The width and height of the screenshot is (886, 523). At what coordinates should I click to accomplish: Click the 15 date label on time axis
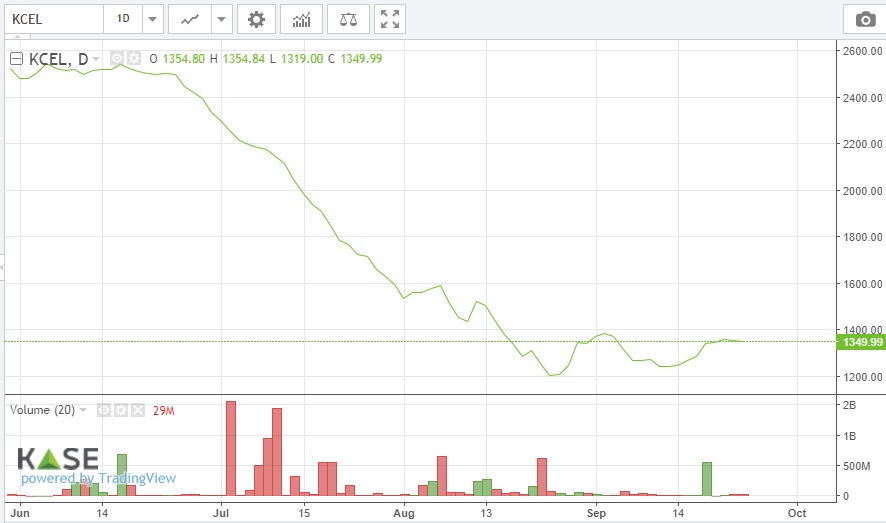(x=304, y=513)
